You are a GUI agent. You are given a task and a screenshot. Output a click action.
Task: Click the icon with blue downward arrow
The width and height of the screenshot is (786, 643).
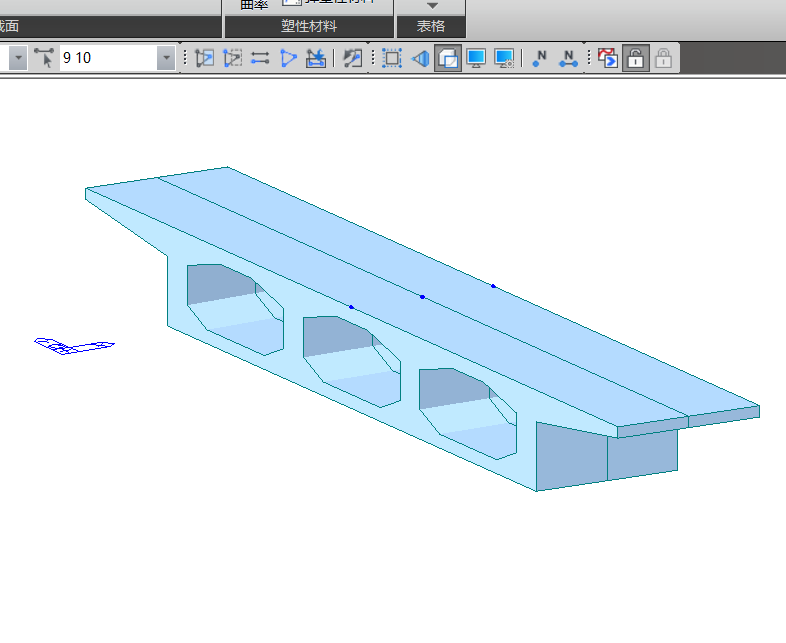[316, 58]
